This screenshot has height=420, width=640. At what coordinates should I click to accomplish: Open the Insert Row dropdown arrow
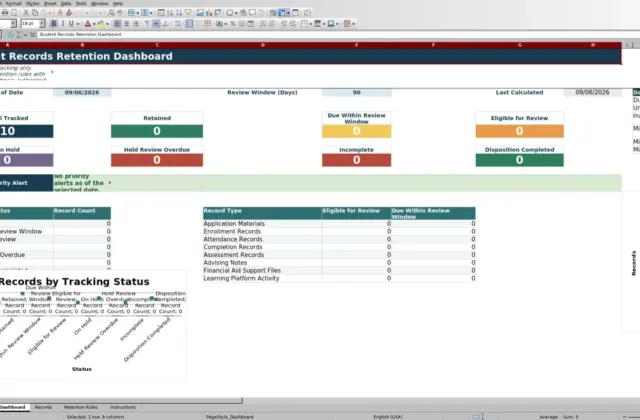coord(138,13)
